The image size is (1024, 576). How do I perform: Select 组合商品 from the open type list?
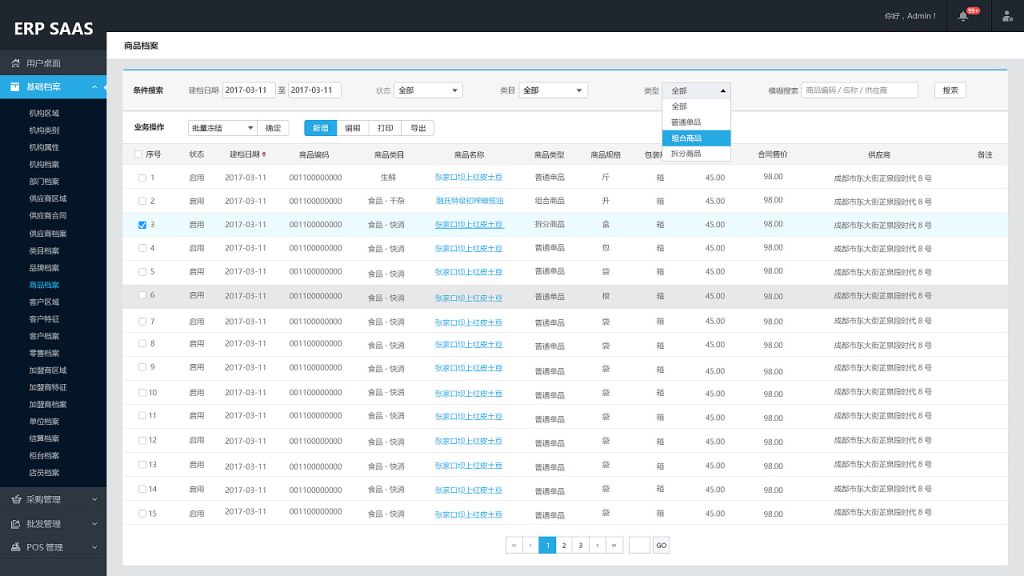point(696,138)
